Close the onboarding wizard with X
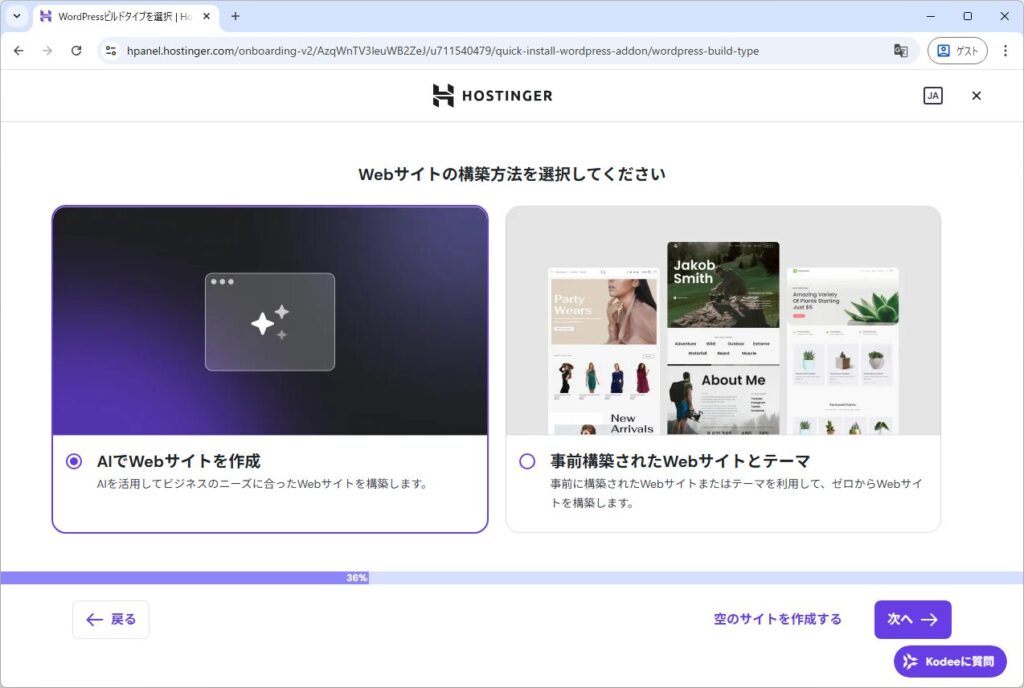 pos(976,96)
